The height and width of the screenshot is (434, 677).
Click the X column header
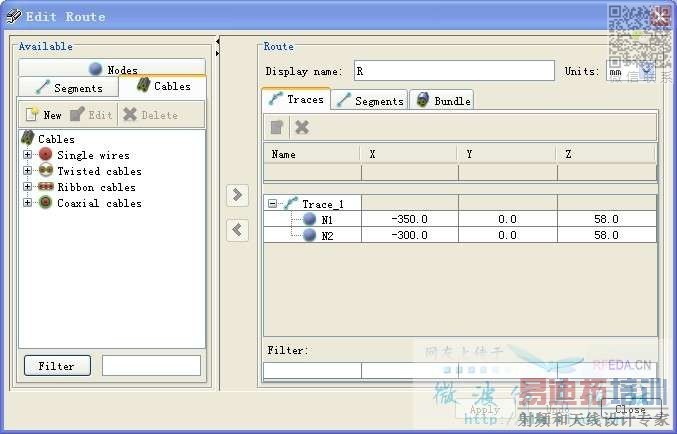pyautogui.click(x=409, y=154)
